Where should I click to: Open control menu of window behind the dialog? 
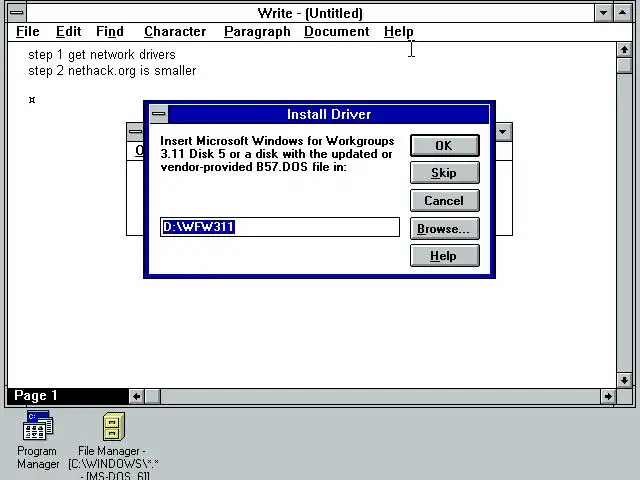click(x=136, y=131)
